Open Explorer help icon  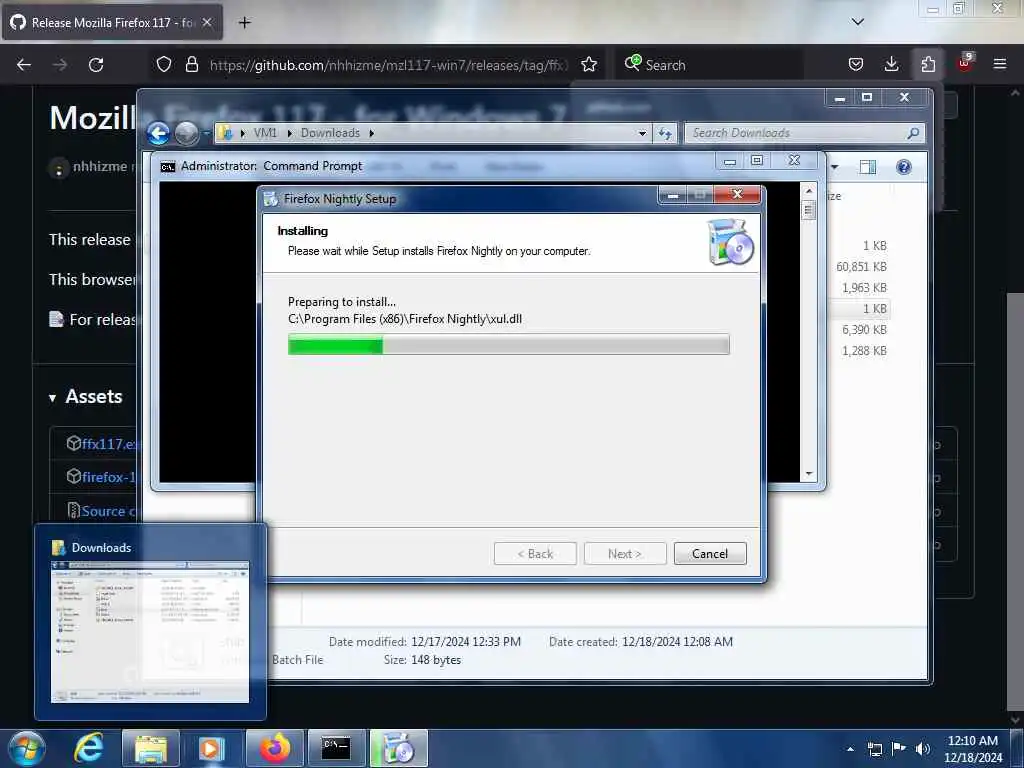904,167
